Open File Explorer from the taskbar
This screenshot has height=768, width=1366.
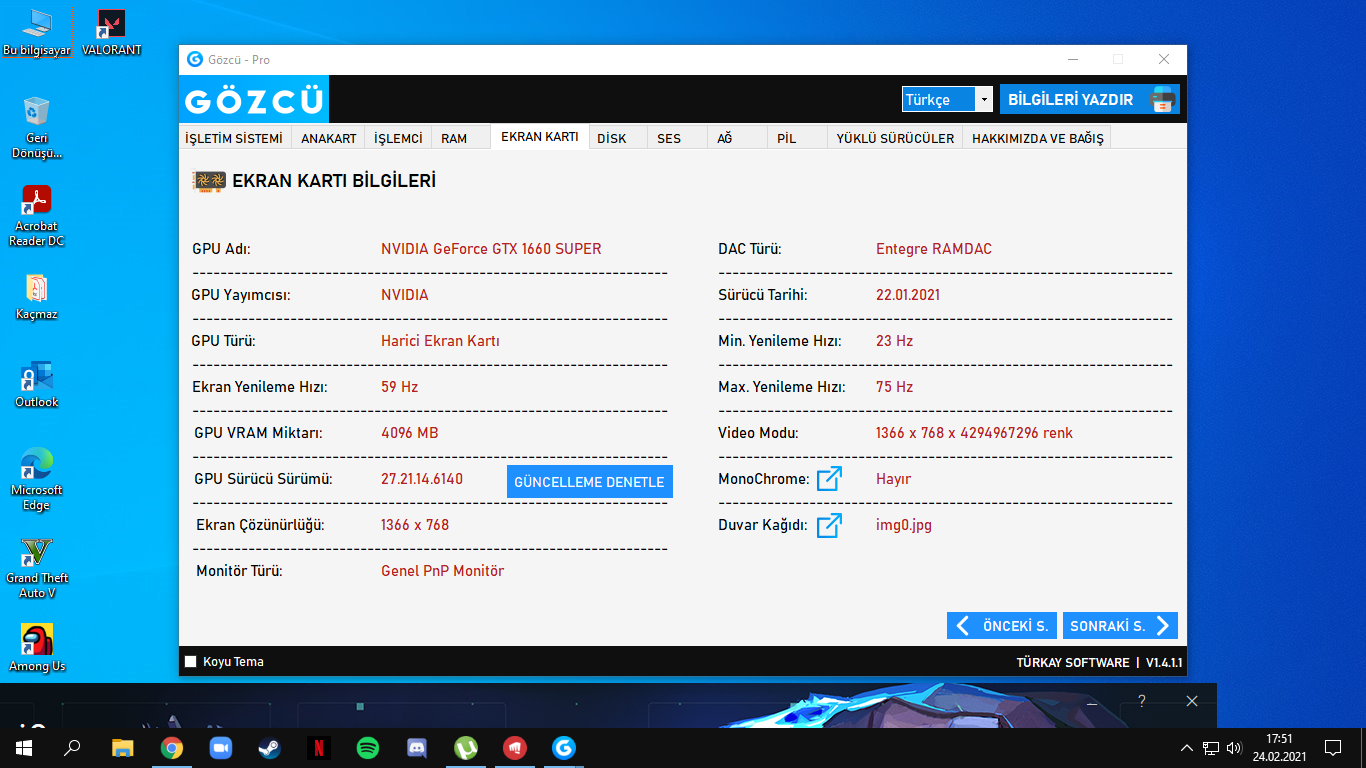tap(123, 747)
